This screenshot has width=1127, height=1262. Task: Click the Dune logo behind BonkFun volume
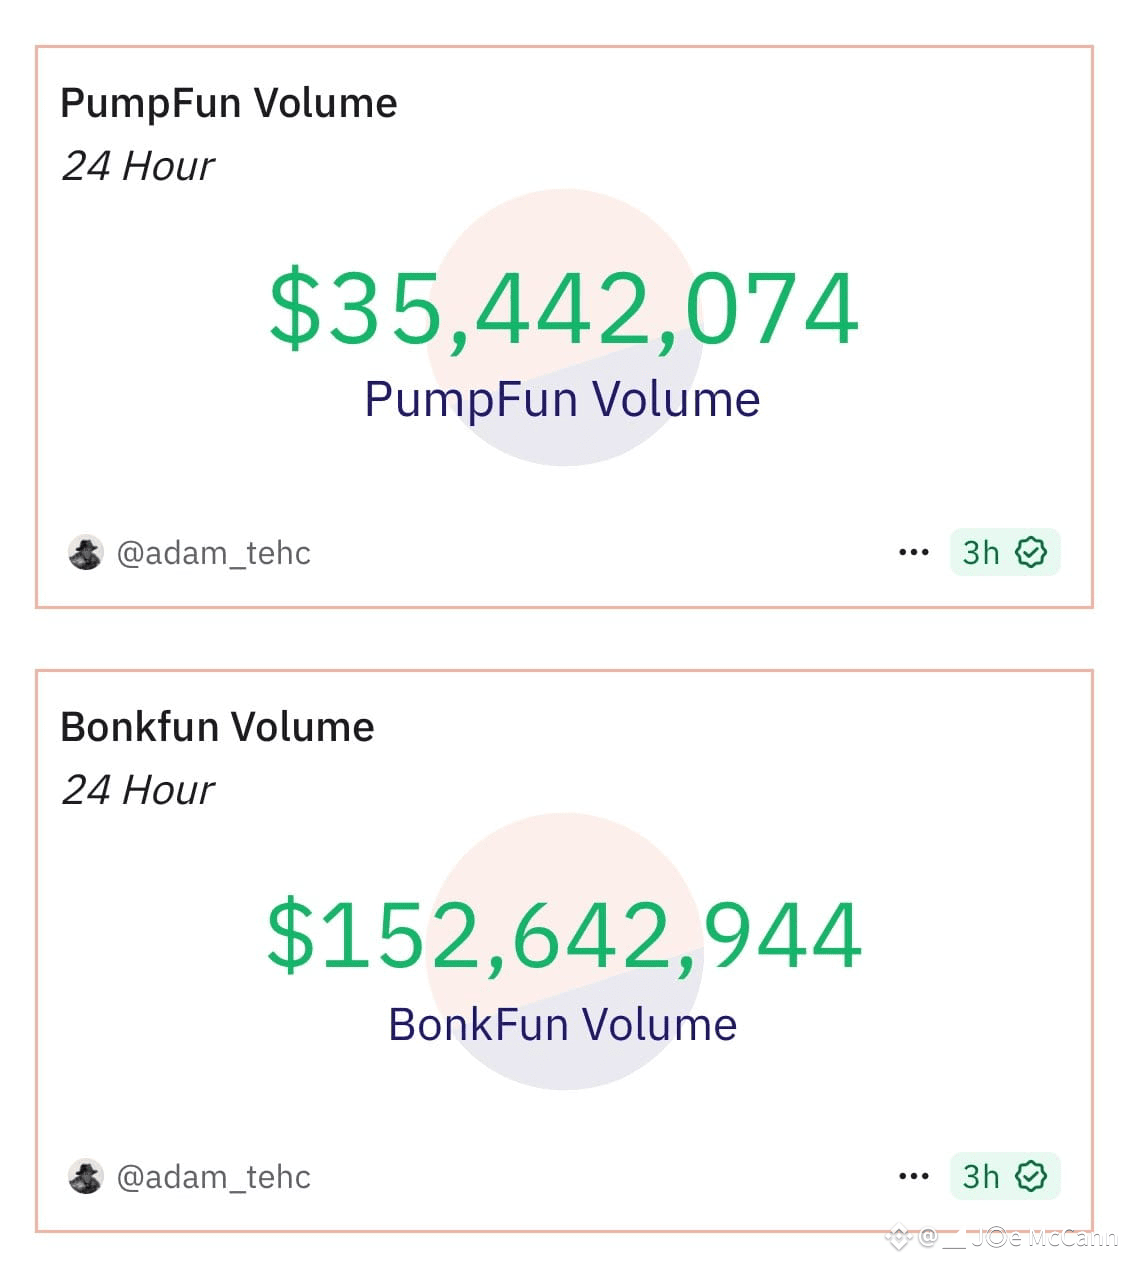(565, 951)
